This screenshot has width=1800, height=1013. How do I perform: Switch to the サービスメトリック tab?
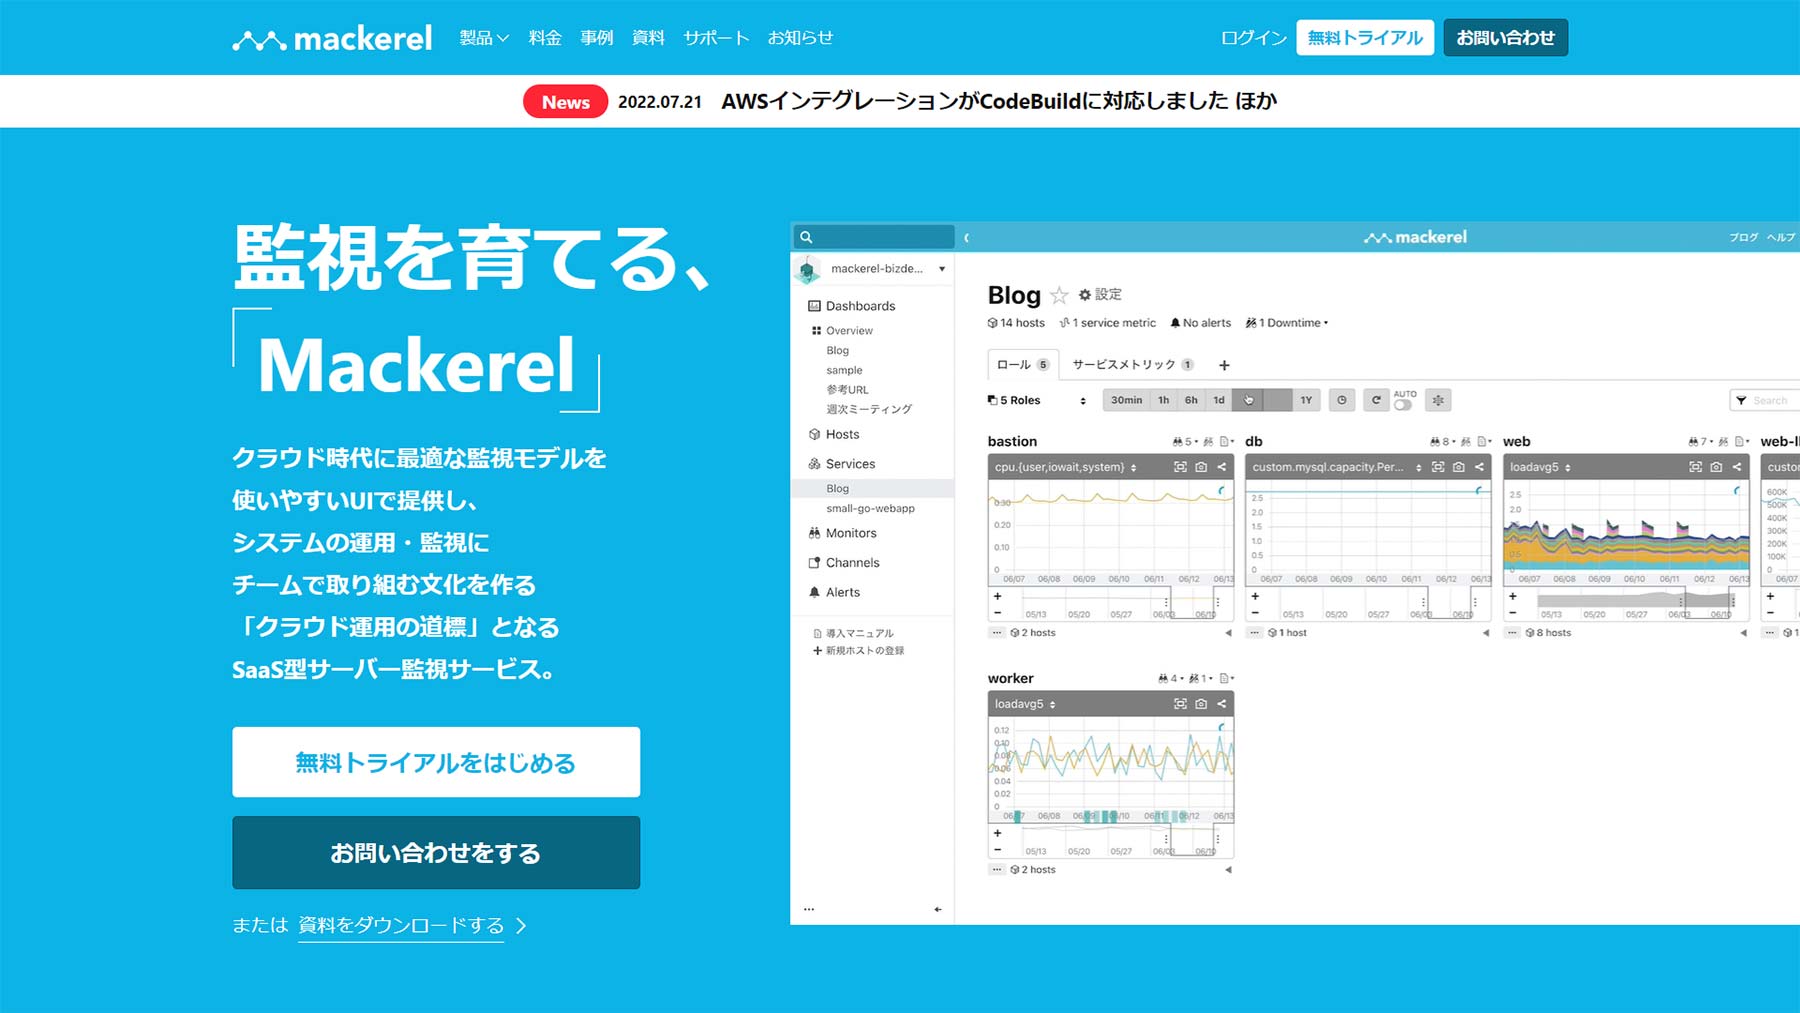click(x=1133, y=365)
